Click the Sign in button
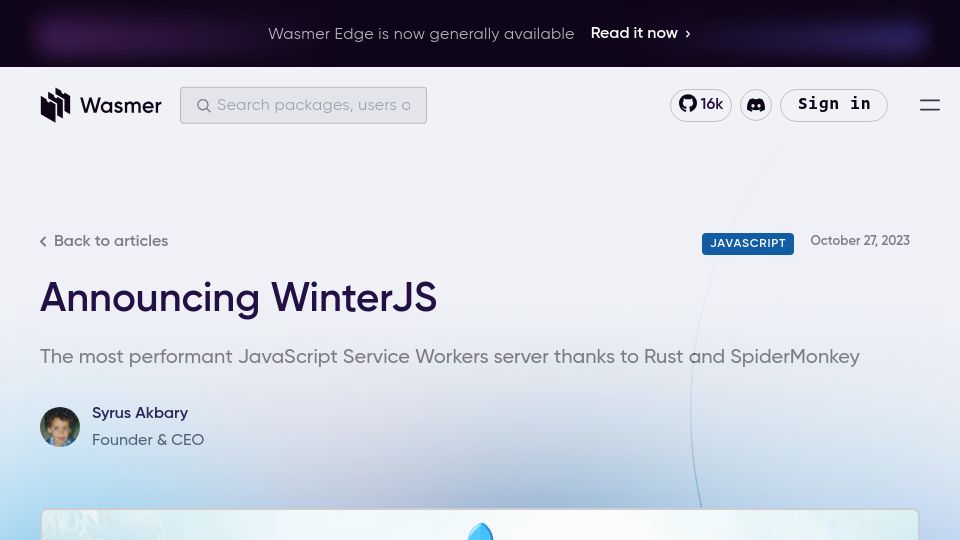Screen dimensions: 960x540 (834, 105)
